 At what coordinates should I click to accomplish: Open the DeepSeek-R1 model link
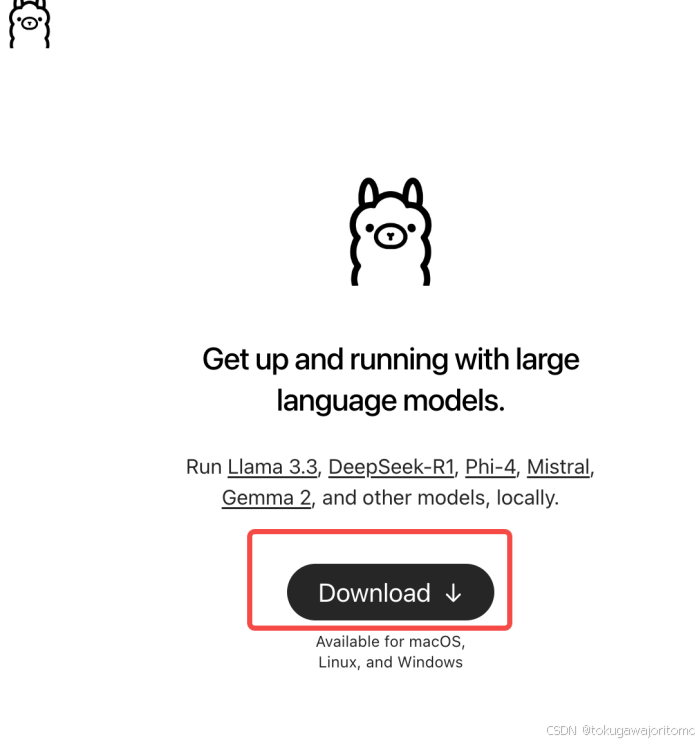tap(391, 467)
